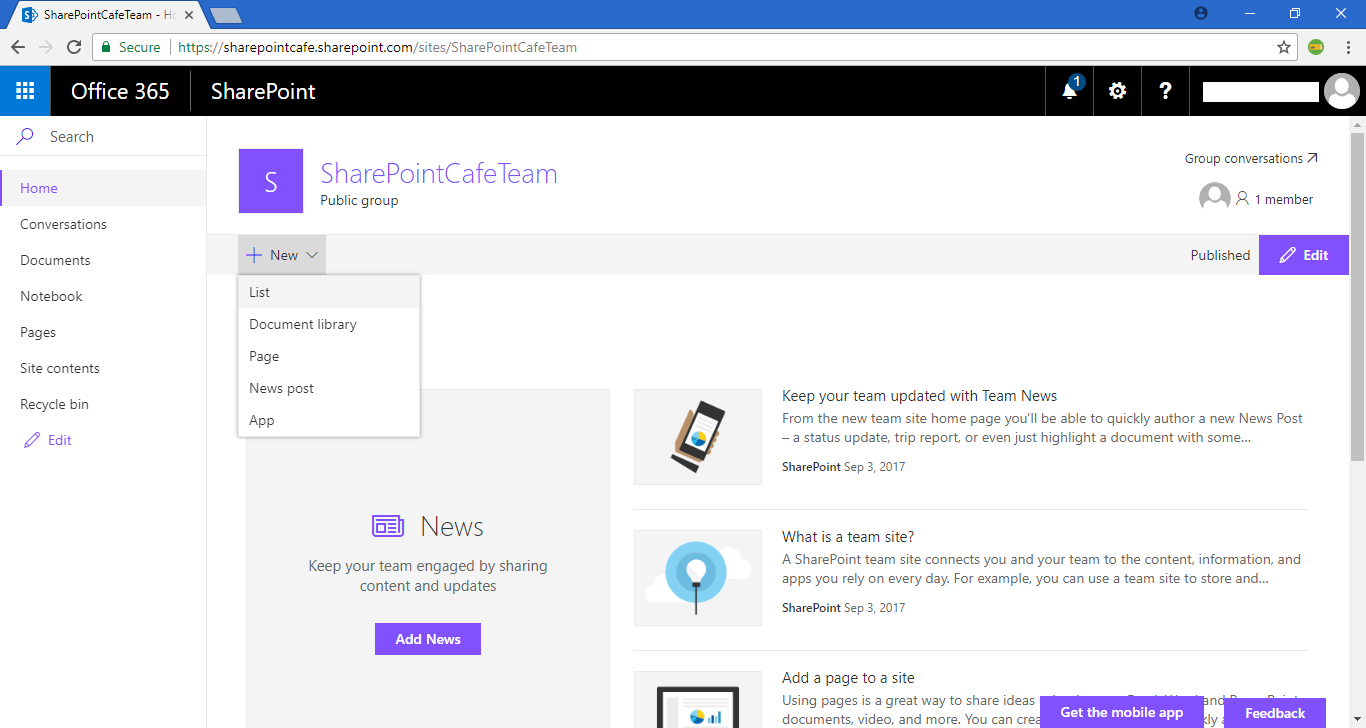Image resolution: width=1366 pixels, height=728 pixels.
Task: Open Documents in the left navigation
Action: click(103, 260)
